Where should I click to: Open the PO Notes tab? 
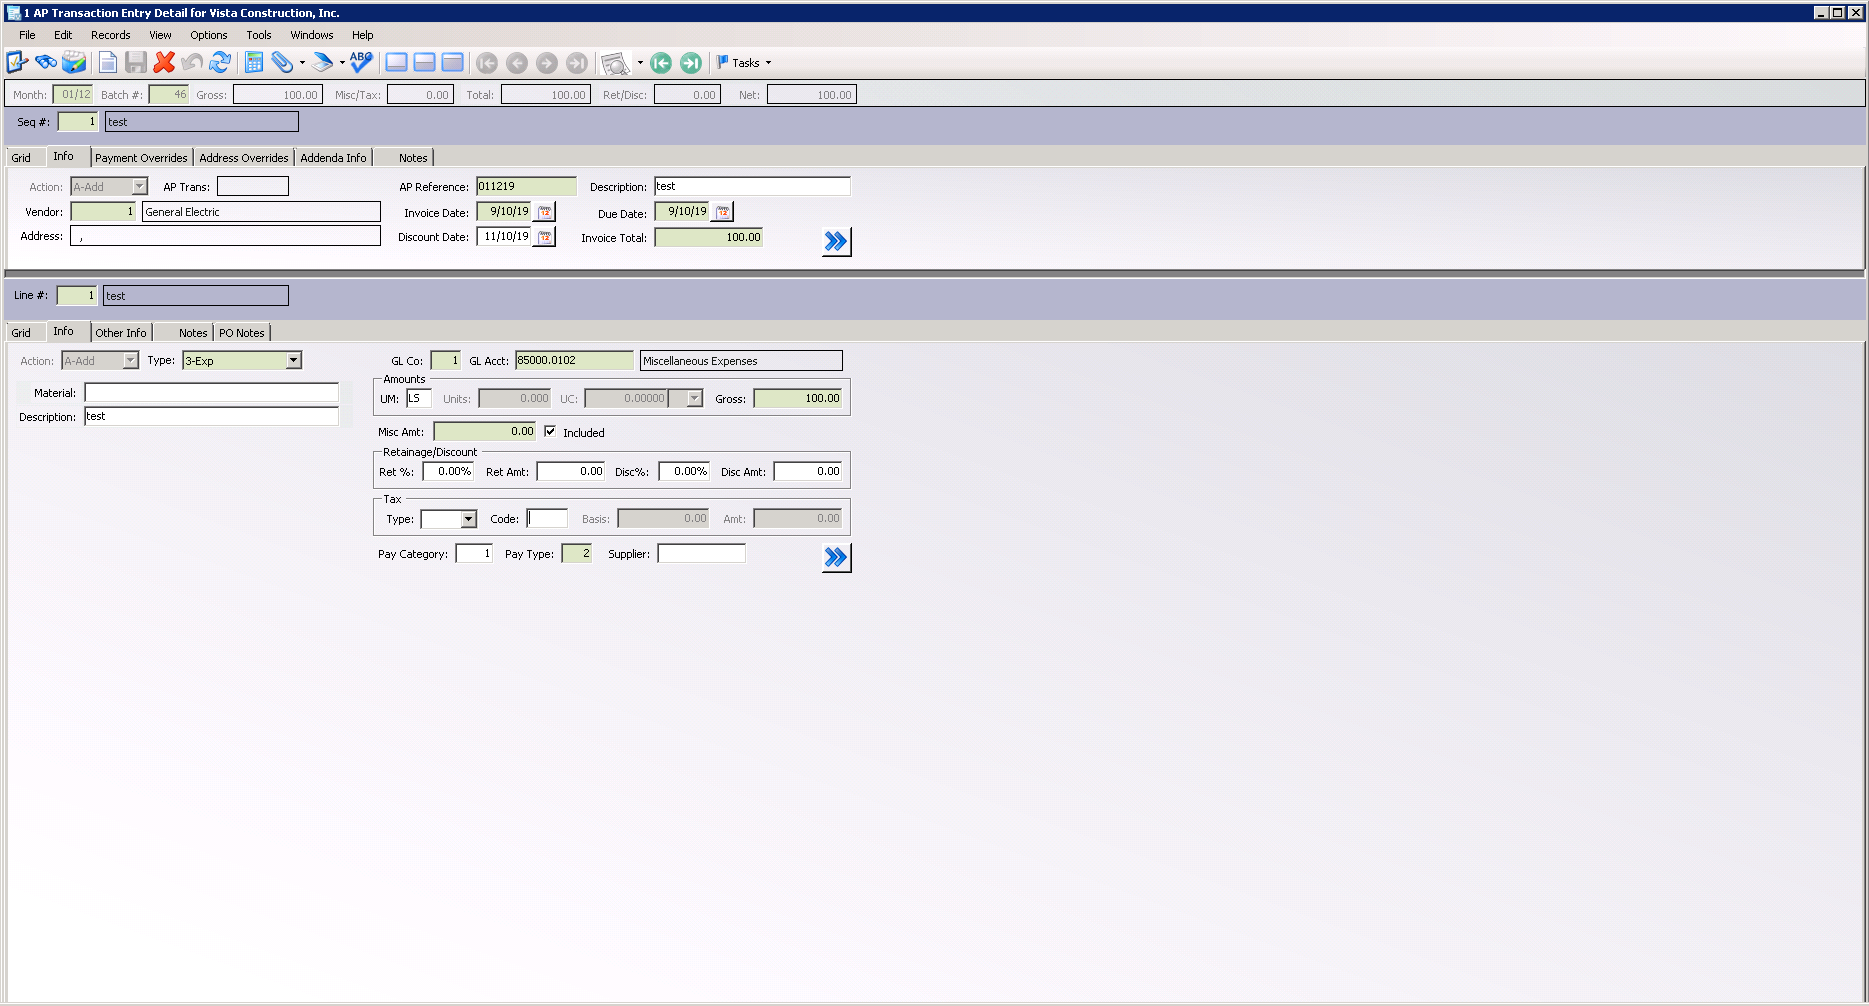pos(242,333)
